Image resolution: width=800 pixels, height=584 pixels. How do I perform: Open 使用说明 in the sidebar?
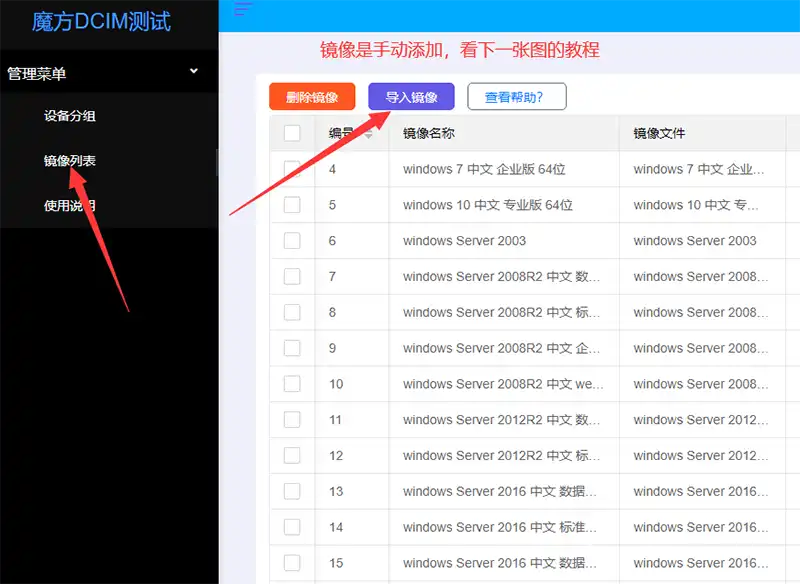click(x=69, y=206)
